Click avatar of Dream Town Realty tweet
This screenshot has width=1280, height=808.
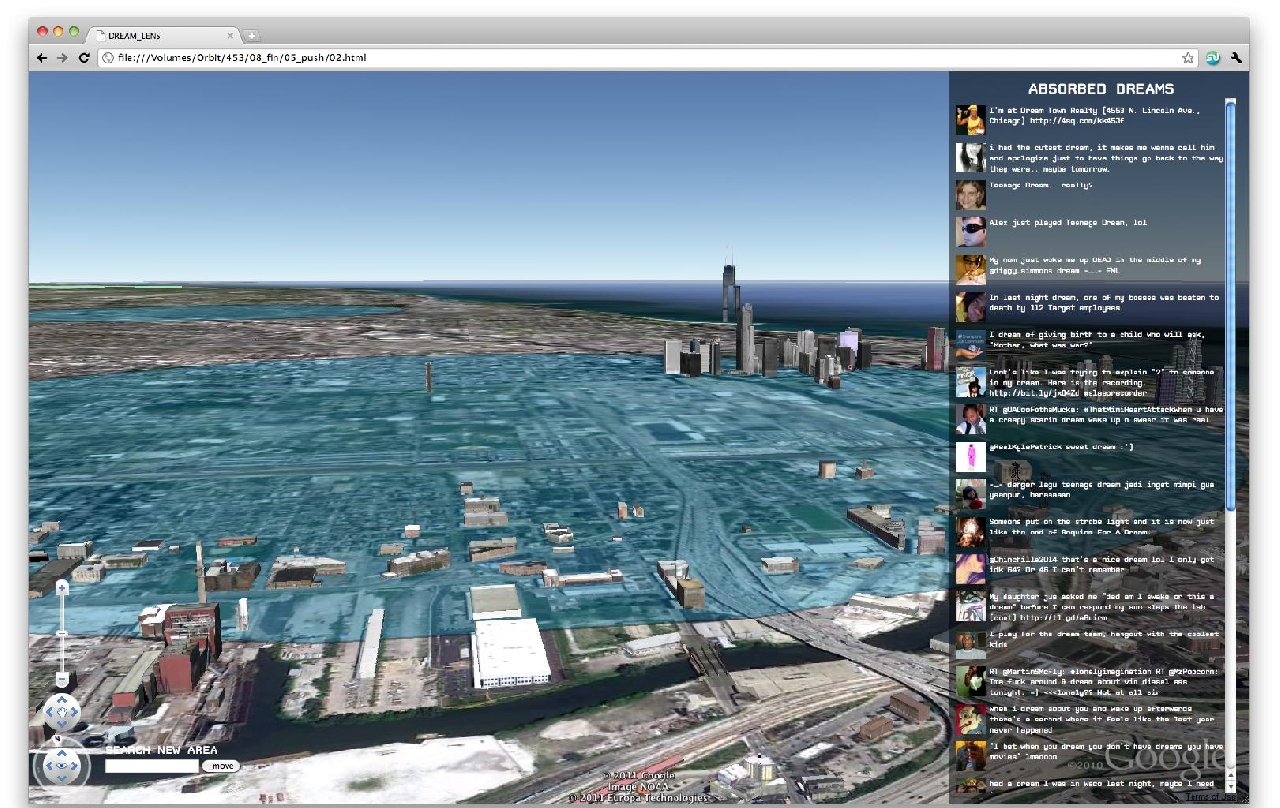970,120
